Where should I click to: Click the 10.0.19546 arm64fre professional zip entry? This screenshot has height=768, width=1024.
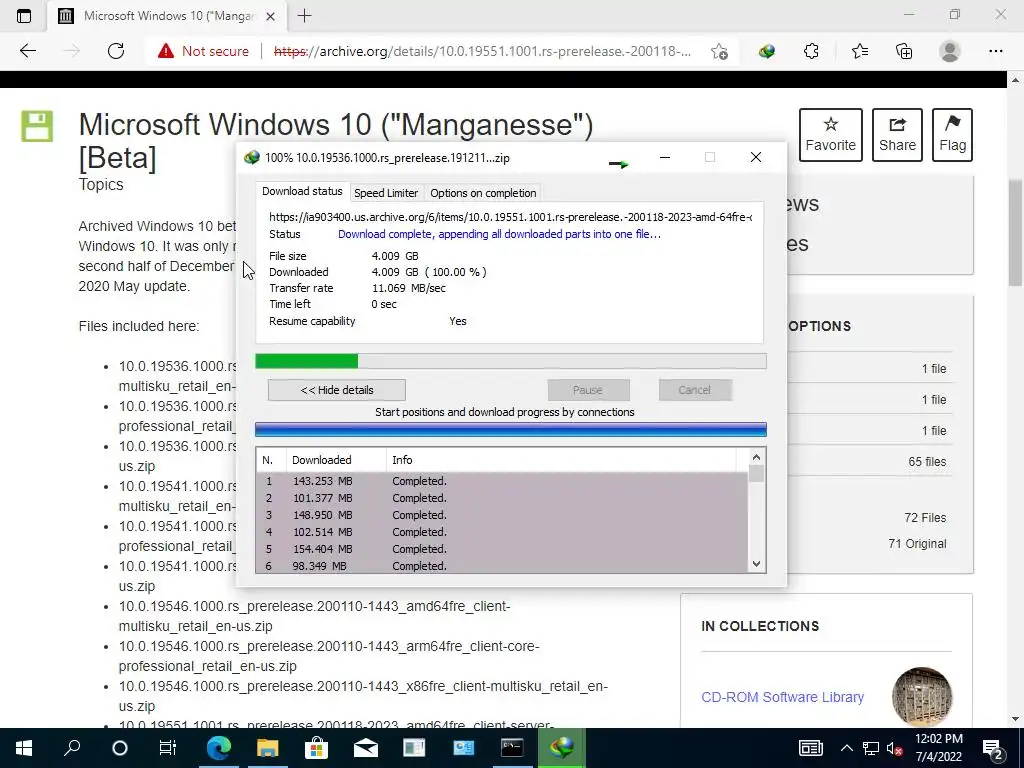point(328,656)
